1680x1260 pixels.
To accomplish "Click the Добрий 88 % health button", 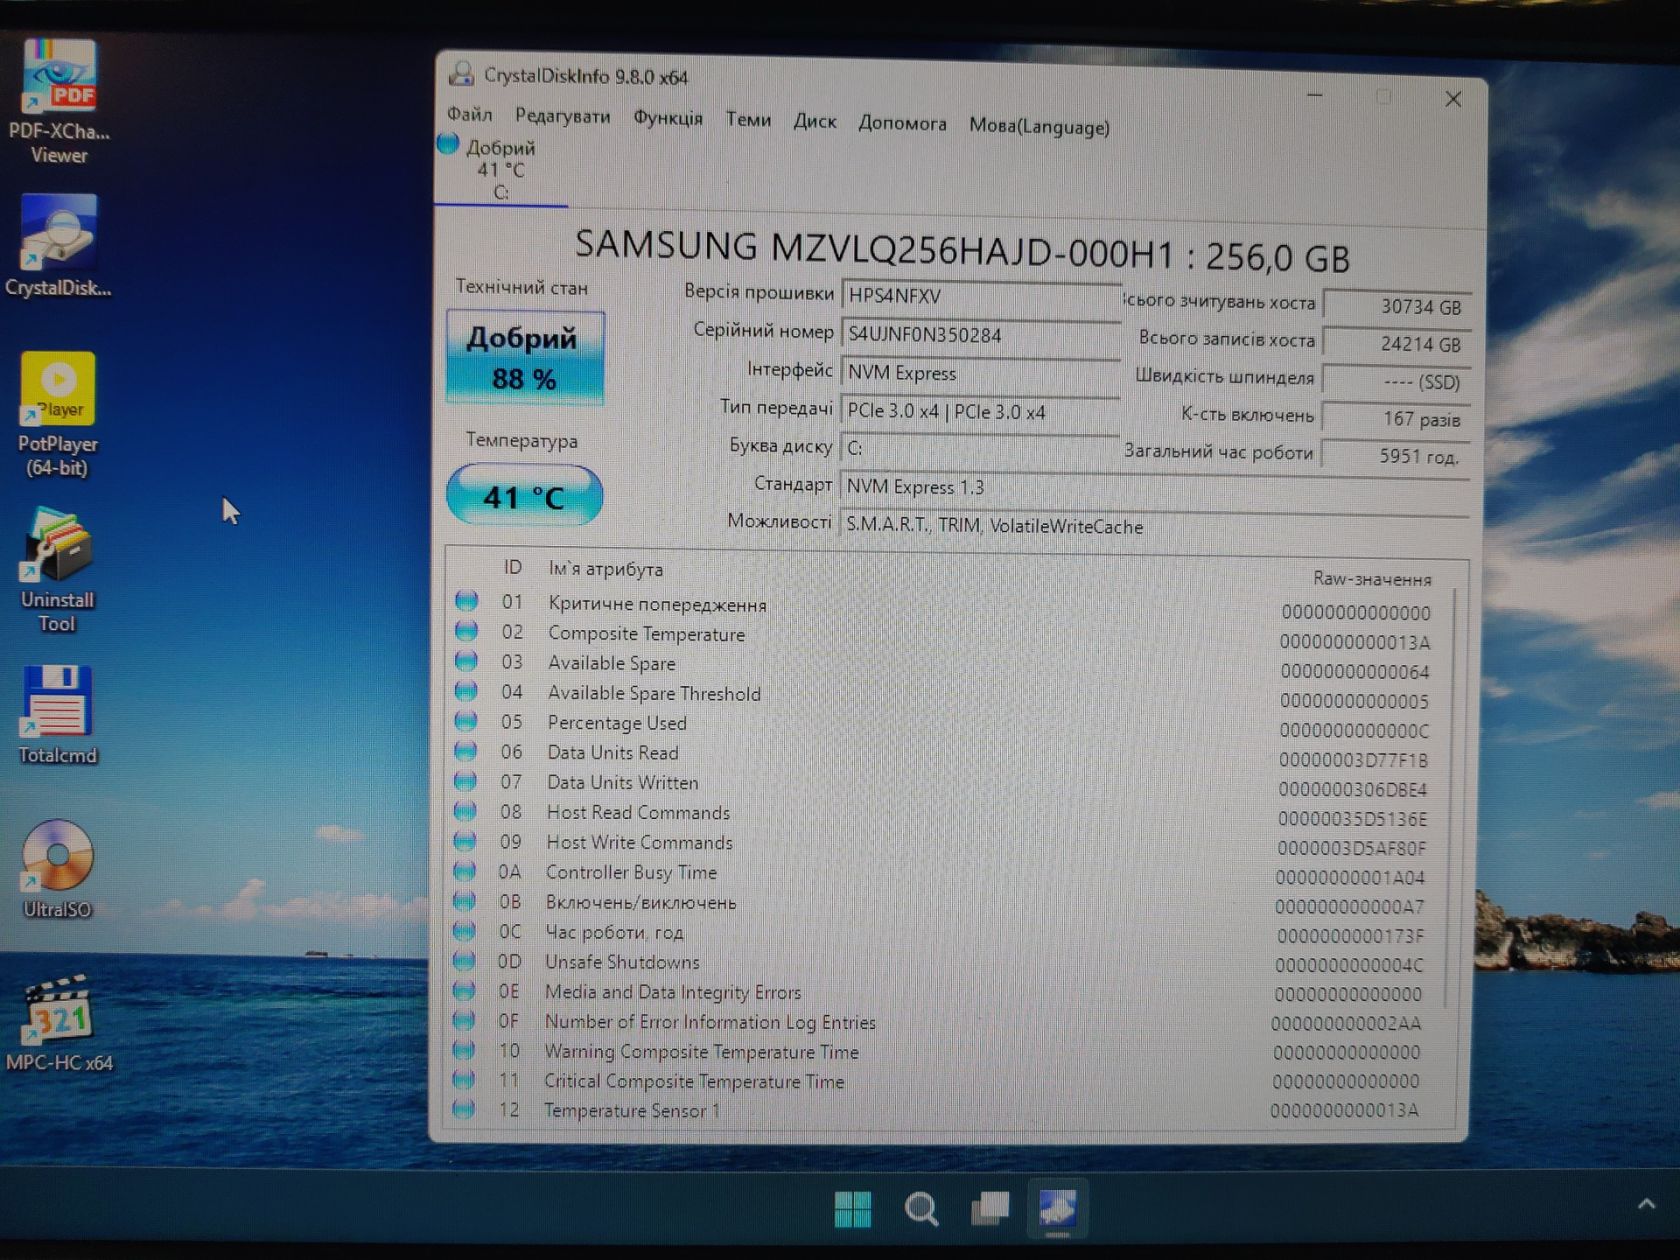I will pyautogui.click(x=525, y=357).
